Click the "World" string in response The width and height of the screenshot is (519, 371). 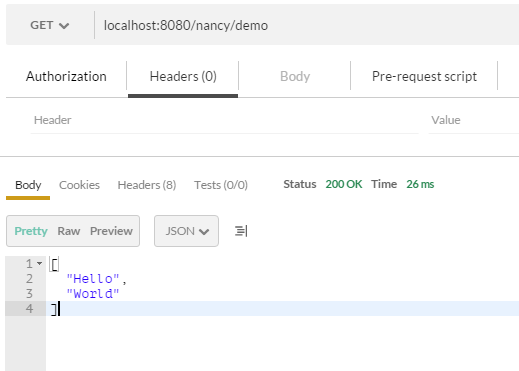point(93,294)
